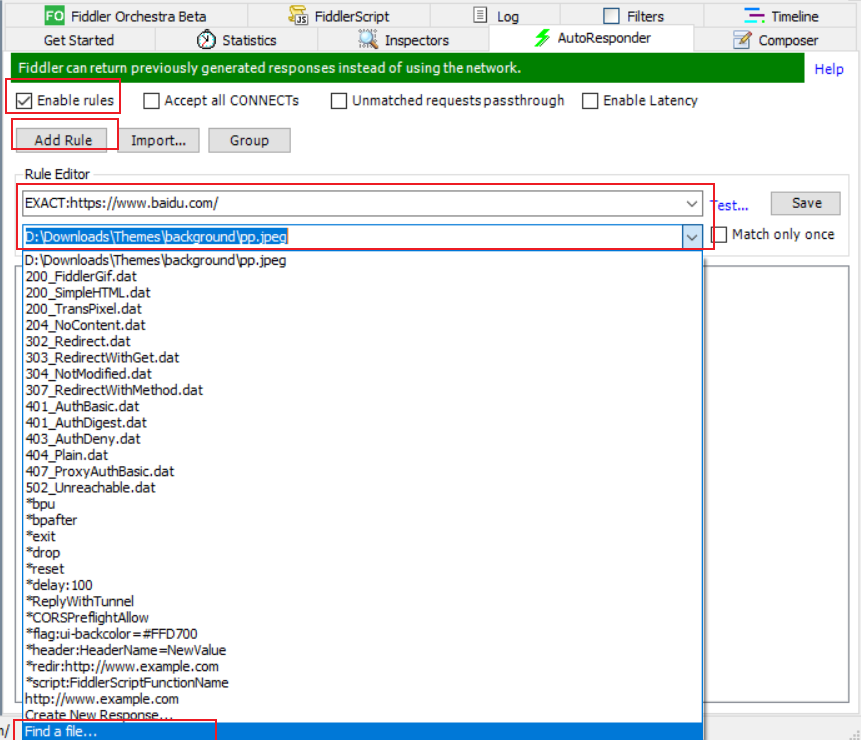
Task: Save the rule with Save button
Action: (806, 203)
